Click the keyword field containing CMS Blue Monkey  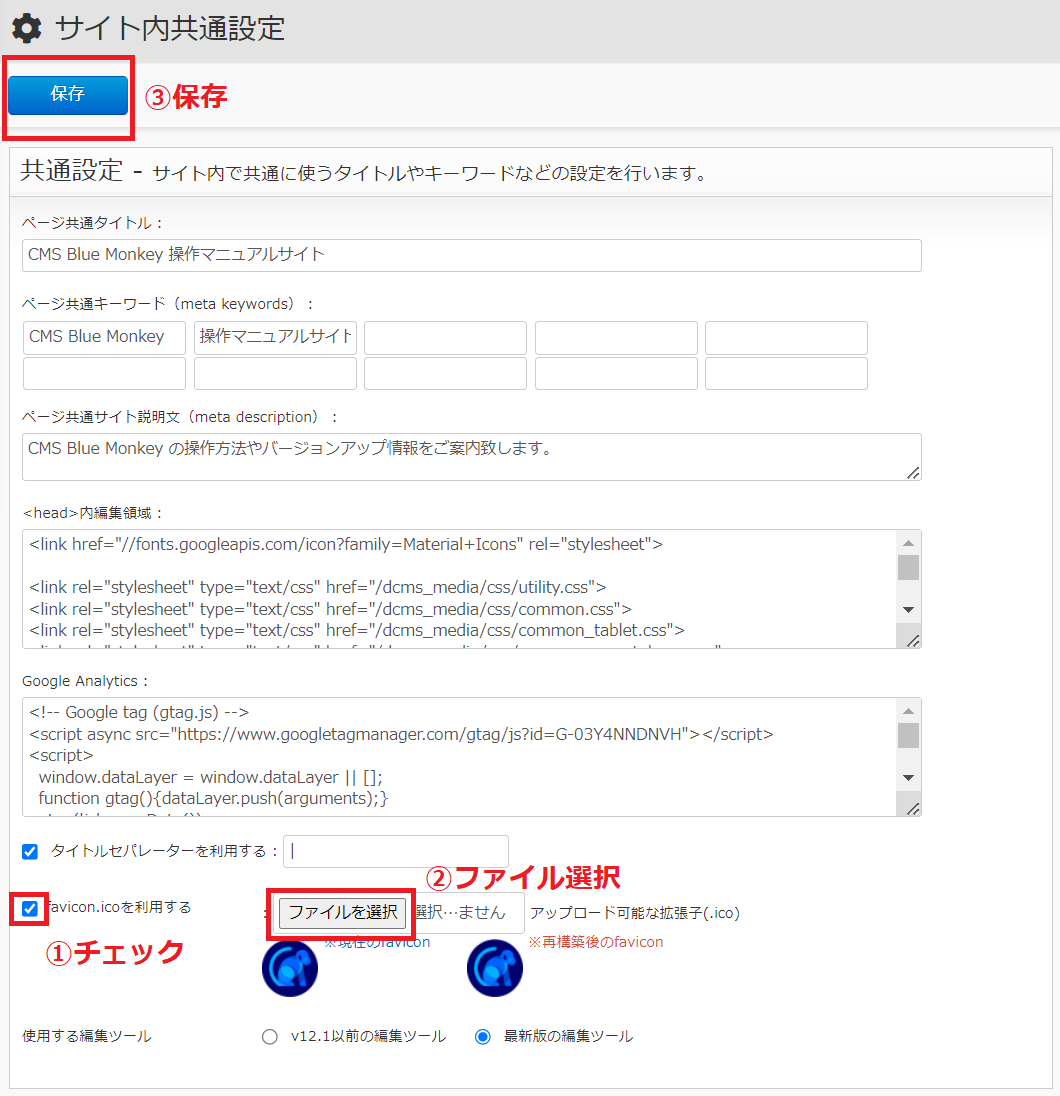(x=104, y=338)
